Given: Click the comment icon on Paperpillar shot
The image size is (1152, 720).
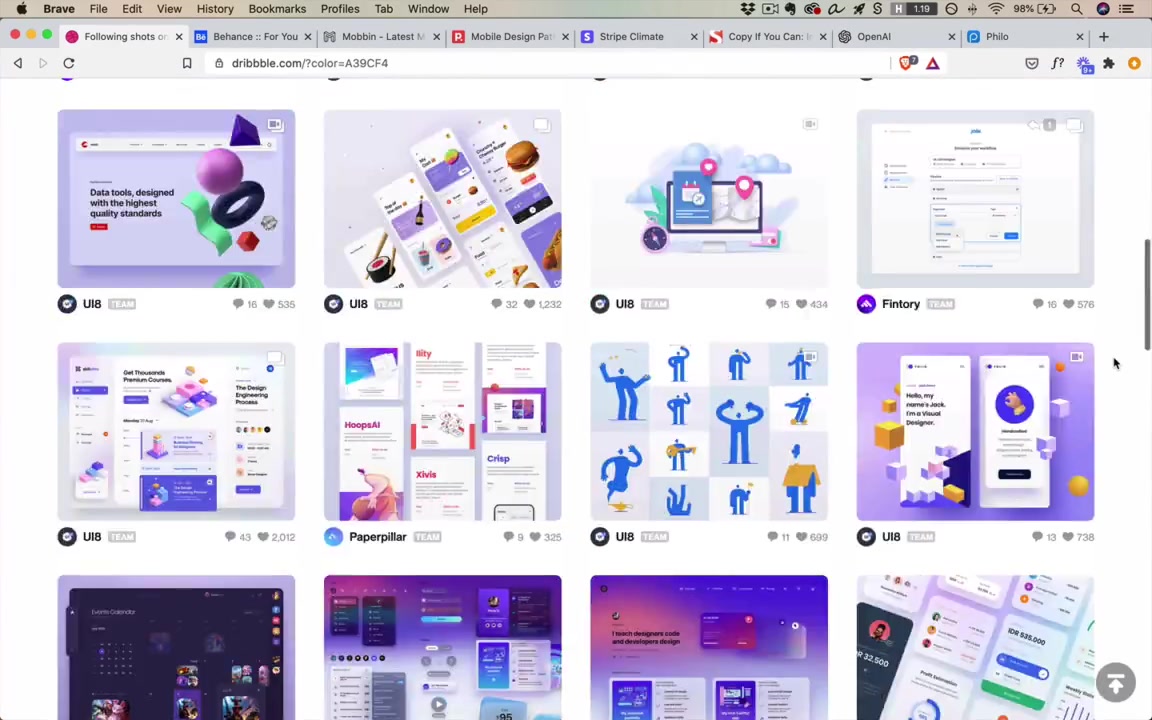Looking at the screenshot, I should coord(508,537).
